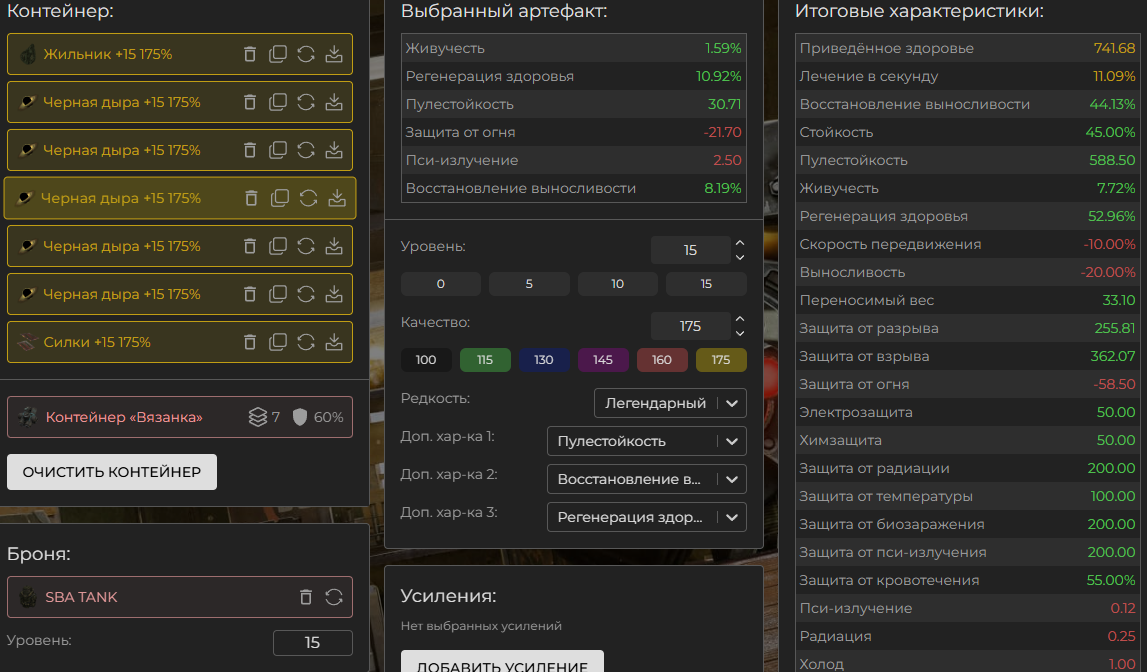Viewport: 1147px width, 672px height.
Task: Click the swap arrows icon on SBA TANK
Action: click(x=334, y=597)
